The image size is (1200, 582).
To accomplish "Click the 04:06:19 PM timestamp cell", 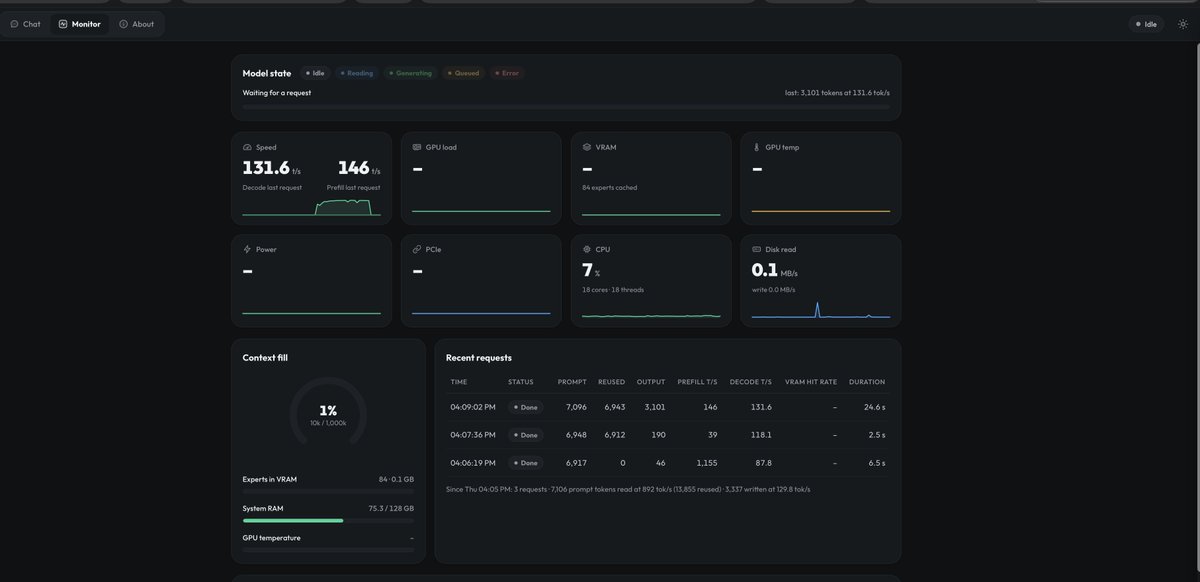I will tap(473, 463).
